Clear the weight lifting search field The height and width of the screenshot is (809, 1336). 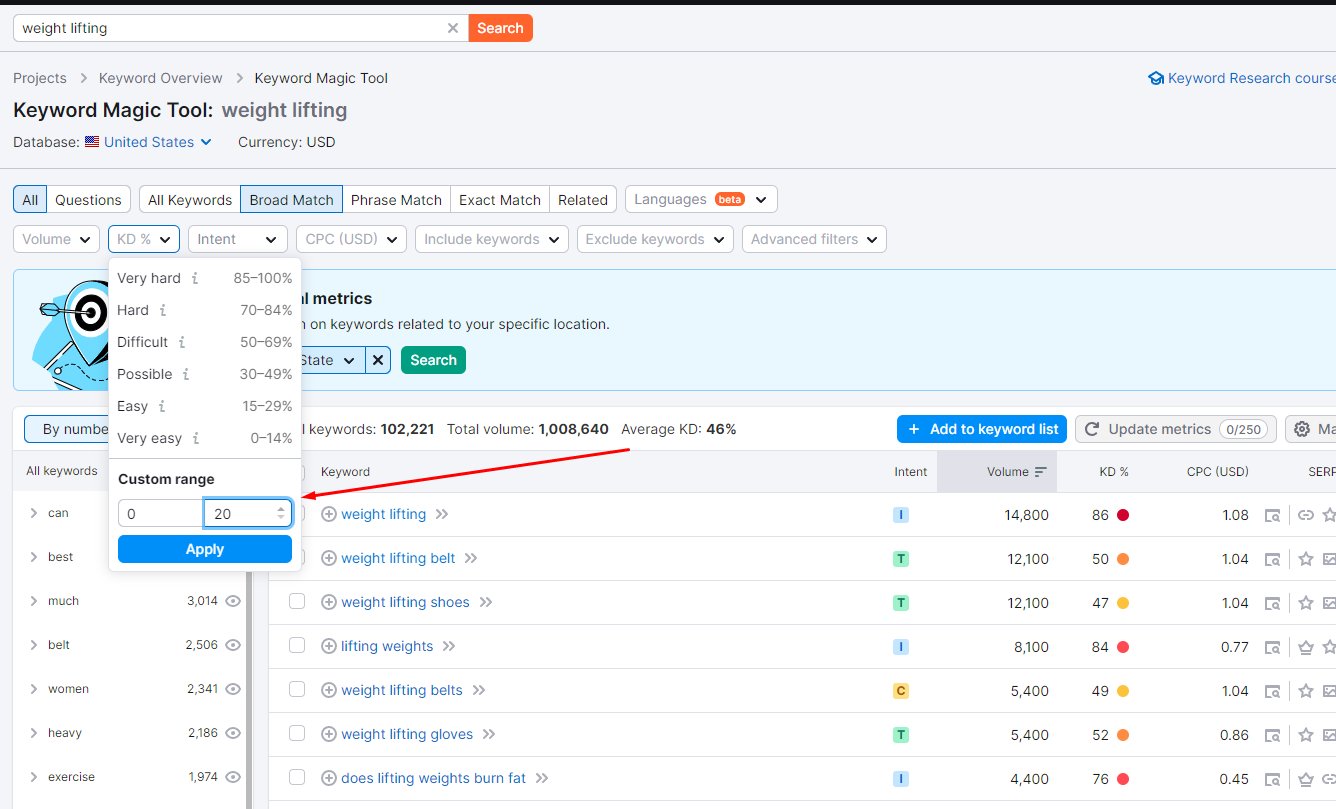pyautogui.click(x=453, y=28)
